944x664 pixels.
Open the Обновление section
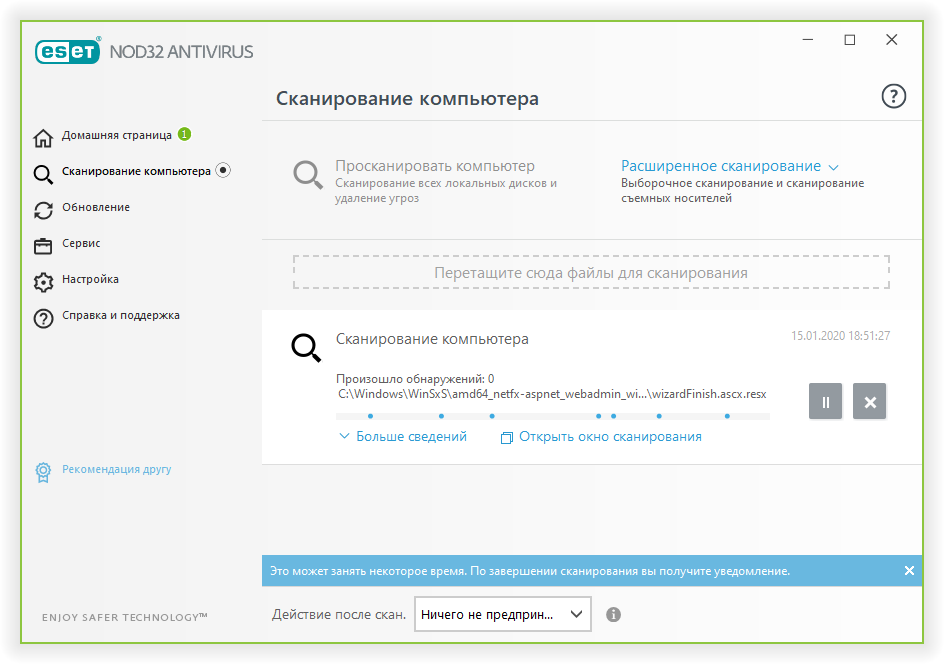[95, 208]
